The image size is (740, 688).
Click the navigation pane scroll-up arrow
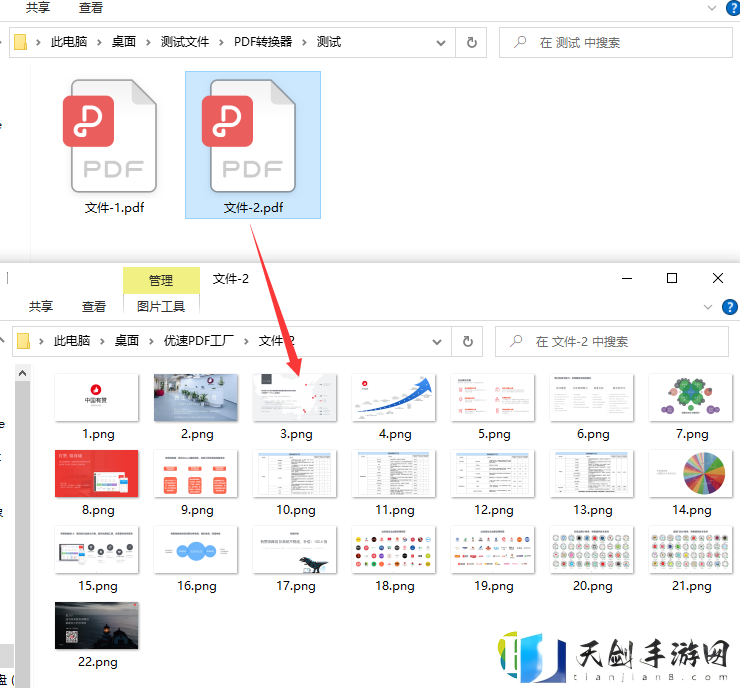point(22,373)
